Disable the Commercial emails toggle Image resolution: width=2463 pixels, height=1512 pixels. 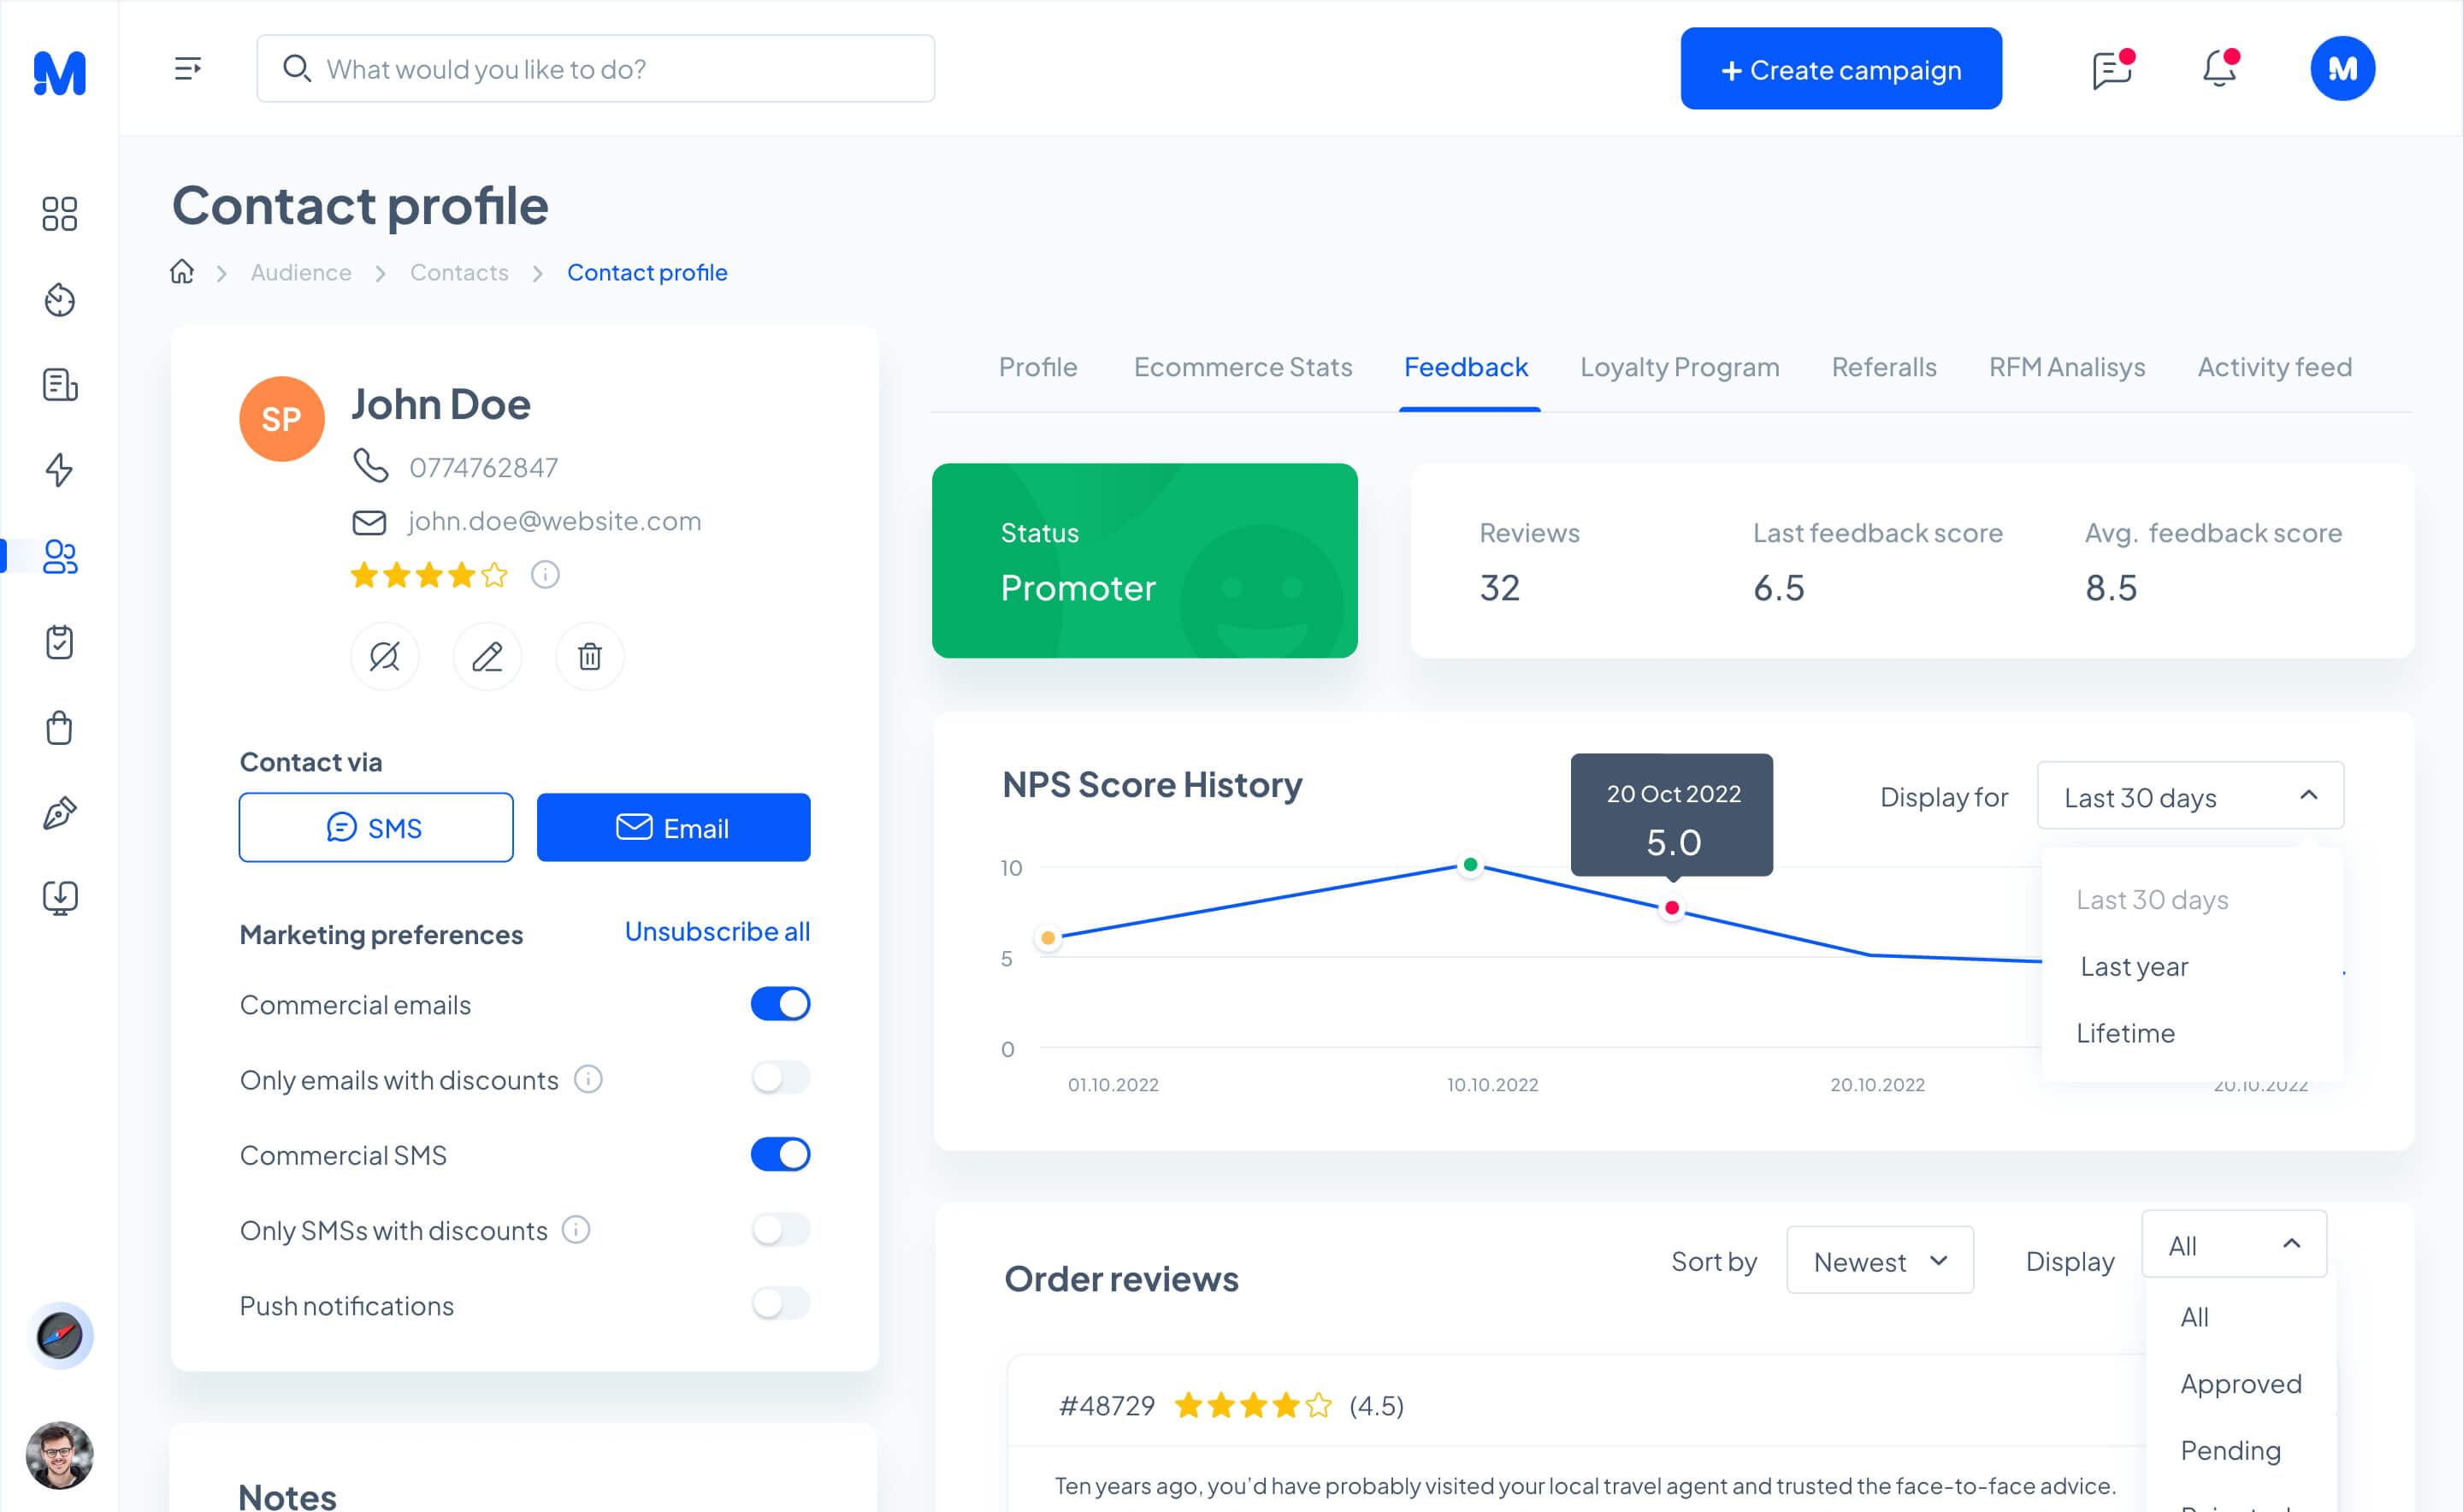coord(781,1004)
